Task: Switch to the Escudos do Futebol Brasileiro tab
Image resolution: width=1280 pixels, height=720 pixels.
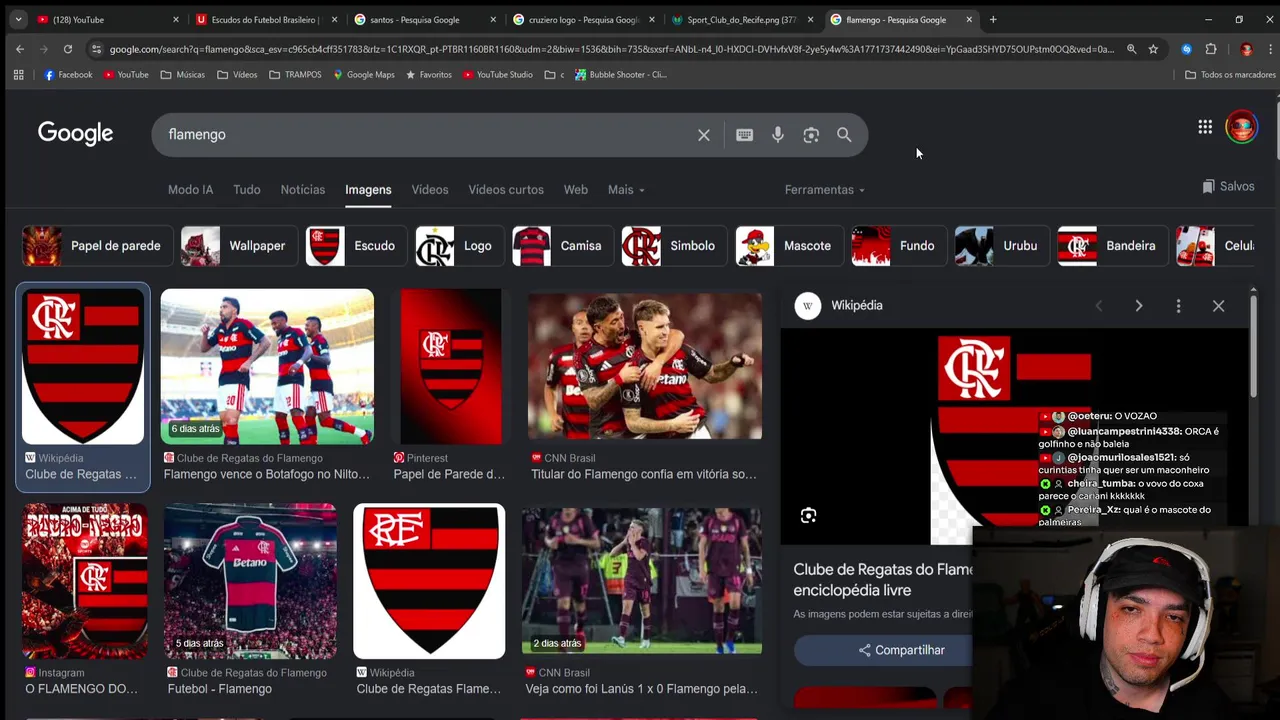Action: pos(268,19)
